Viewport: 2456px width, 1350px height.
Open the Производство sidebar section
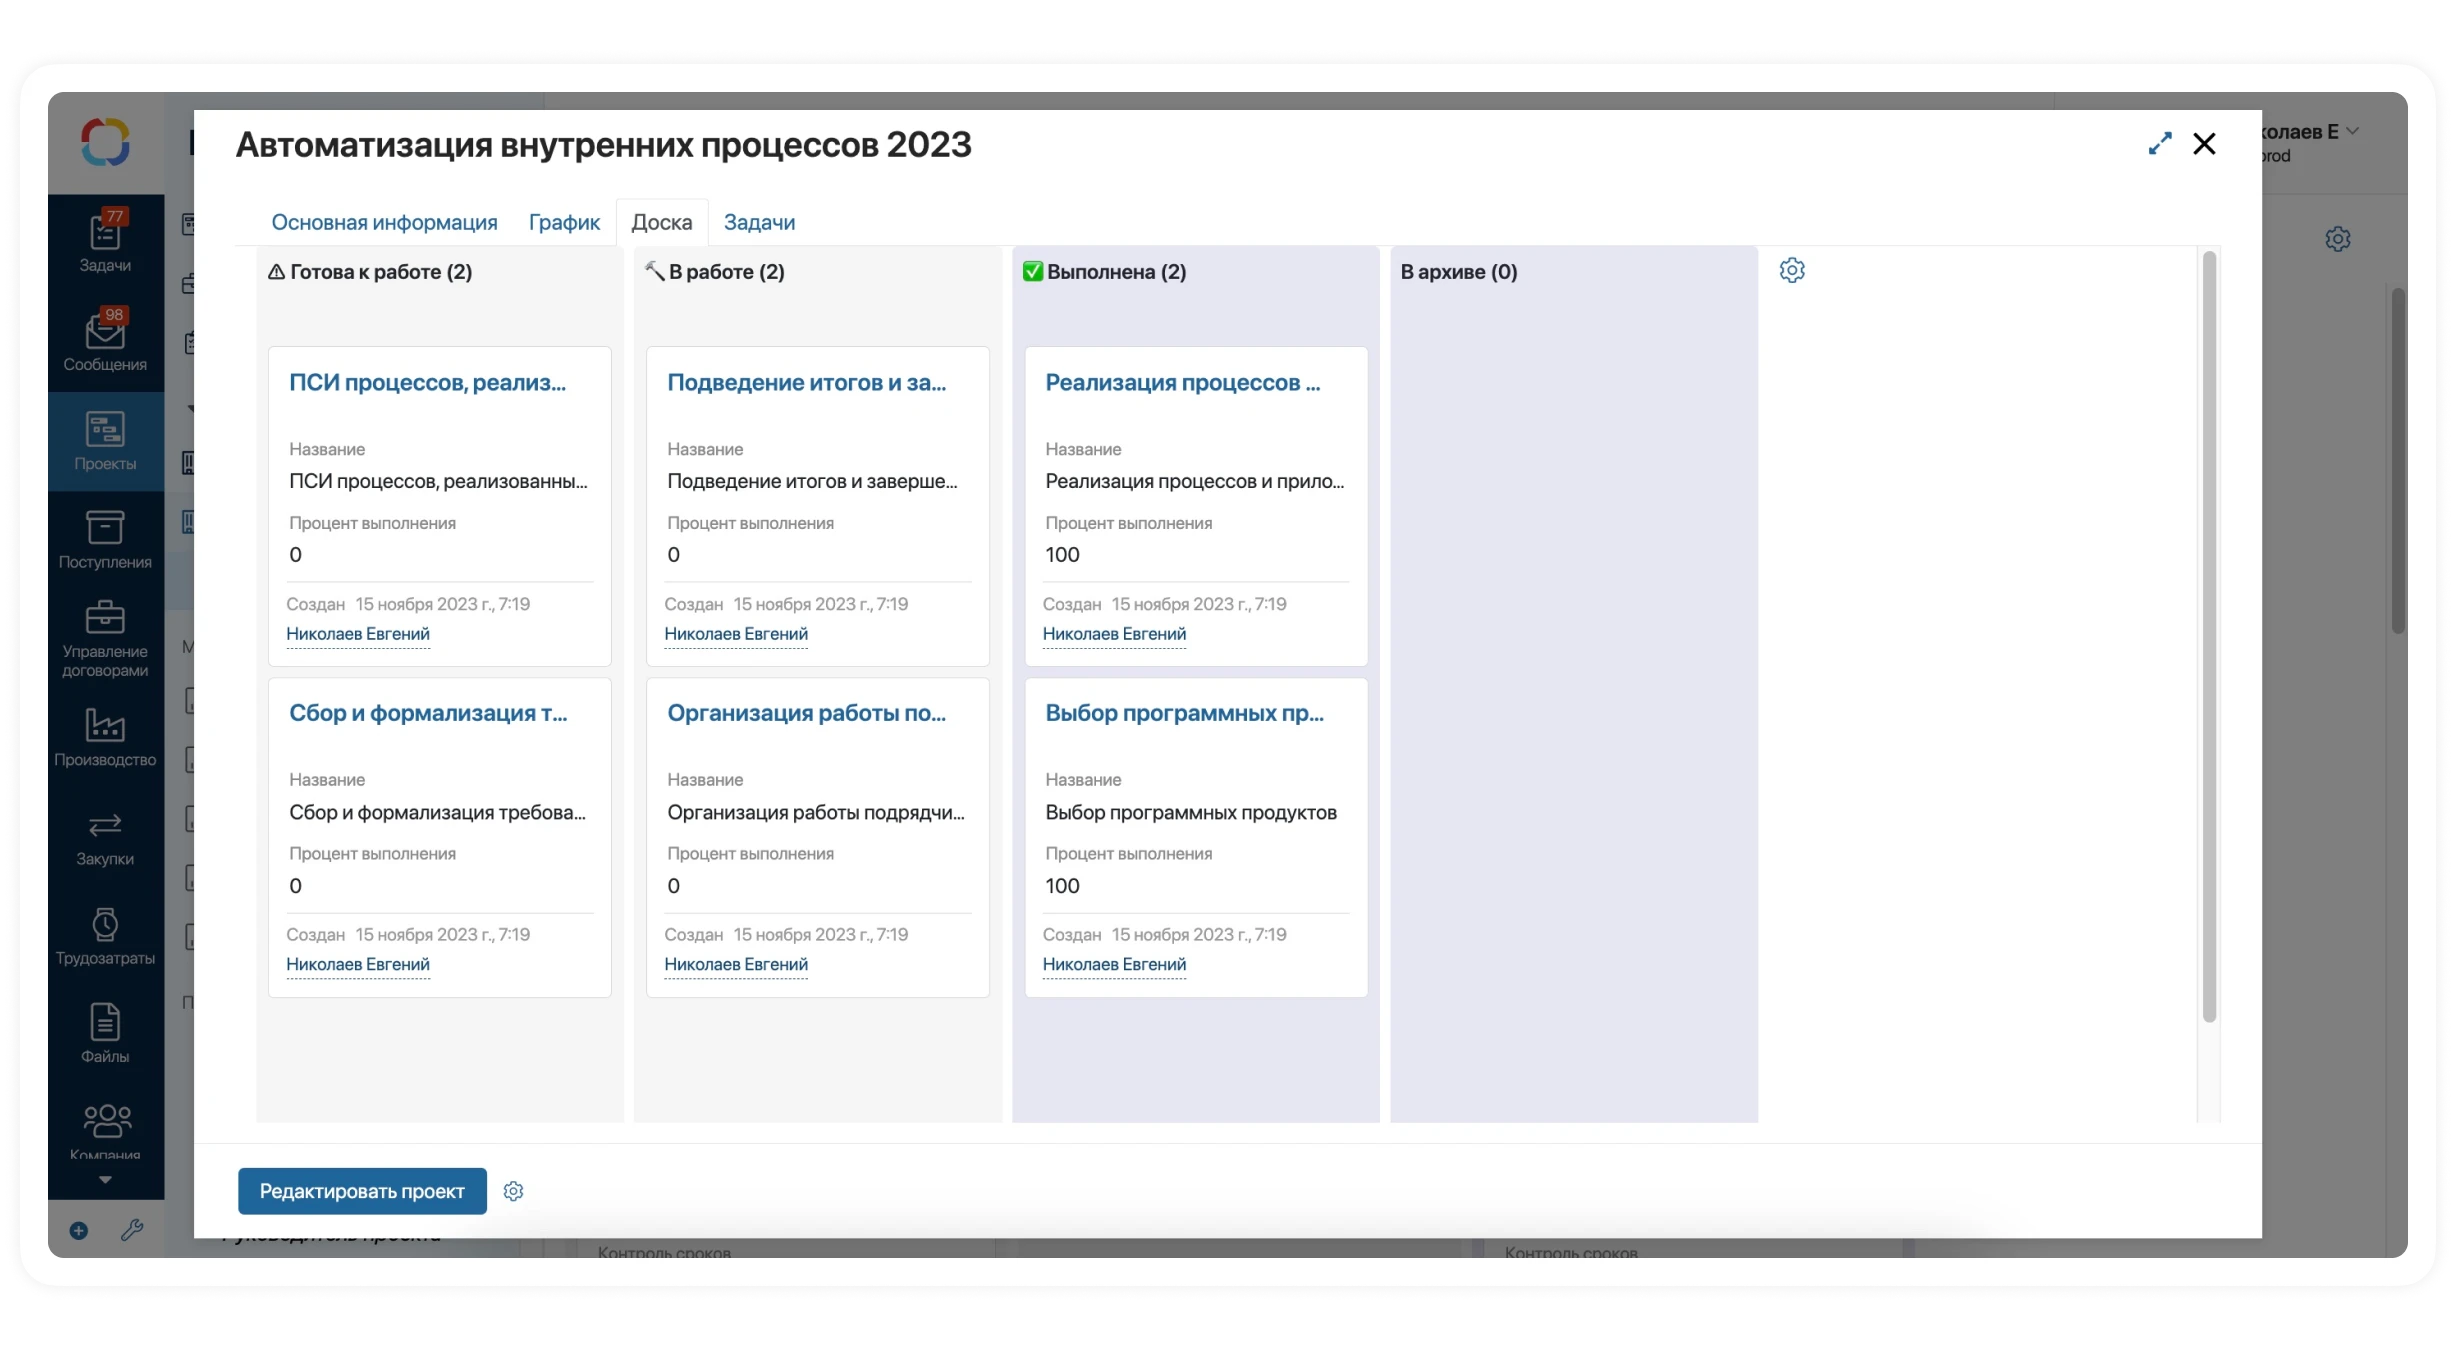(105, 738)
